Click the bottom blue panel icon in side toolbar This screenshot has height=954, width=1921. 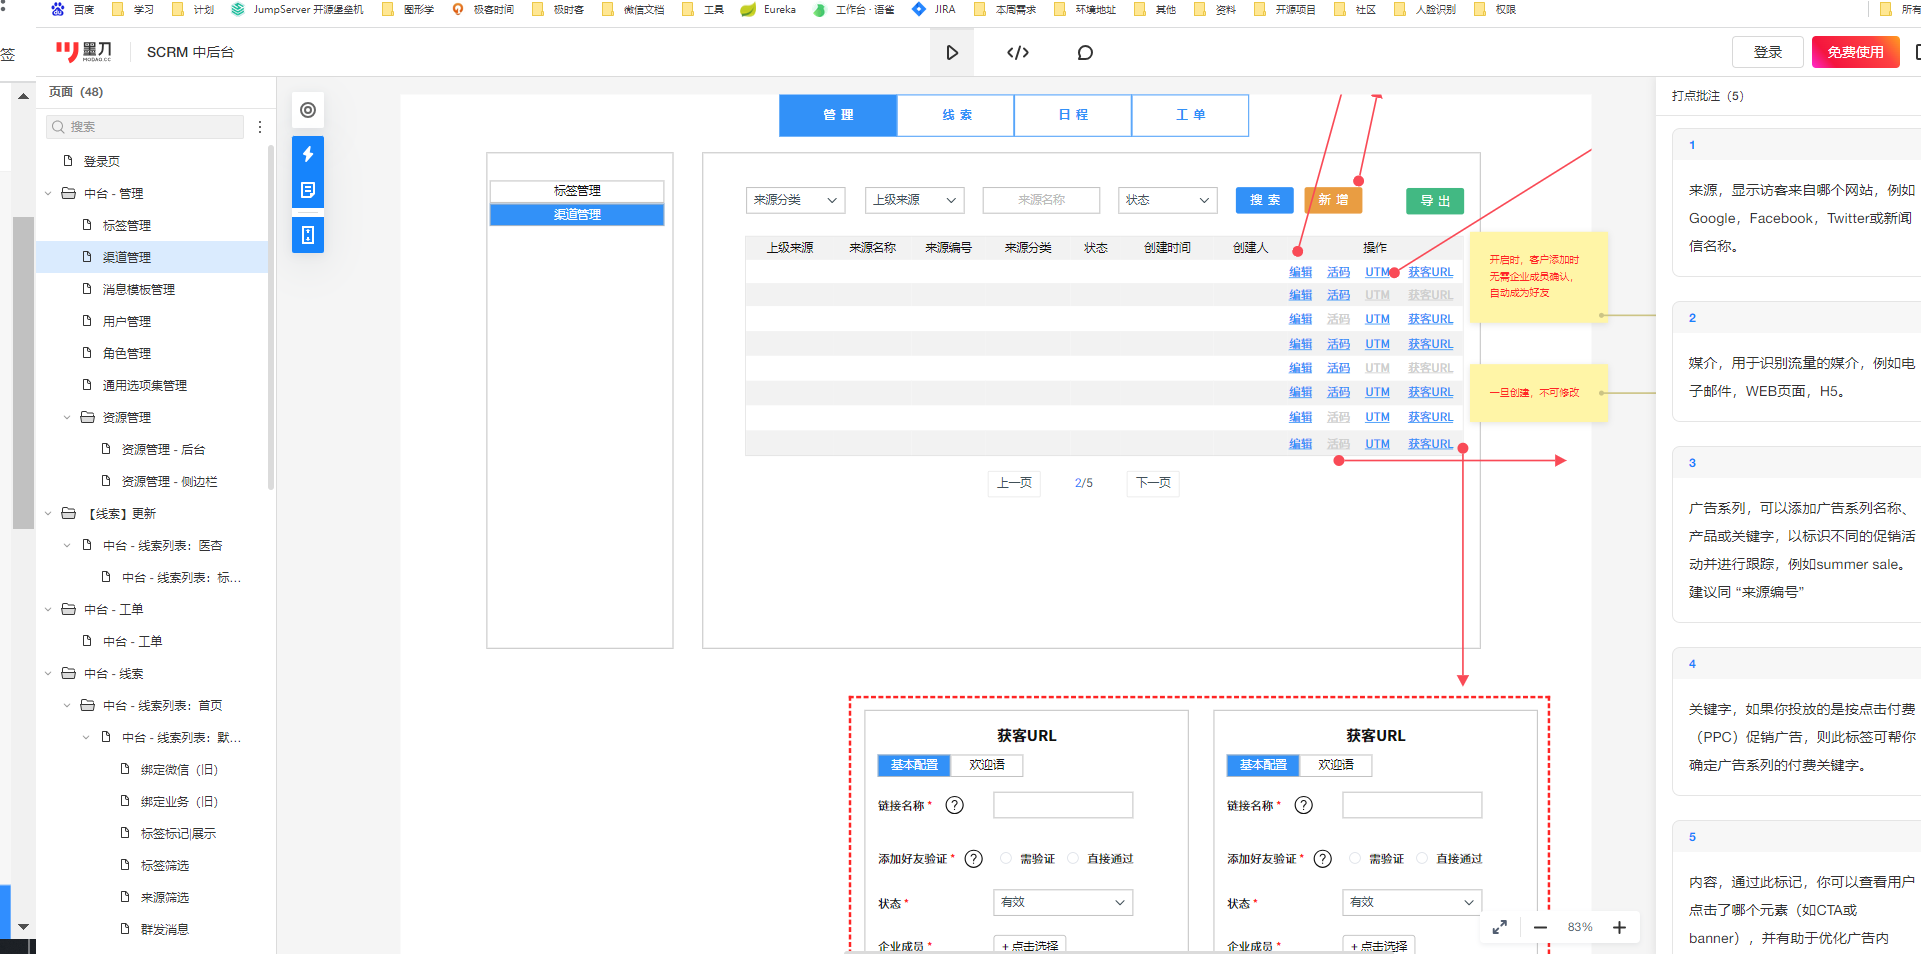point(308,235)
